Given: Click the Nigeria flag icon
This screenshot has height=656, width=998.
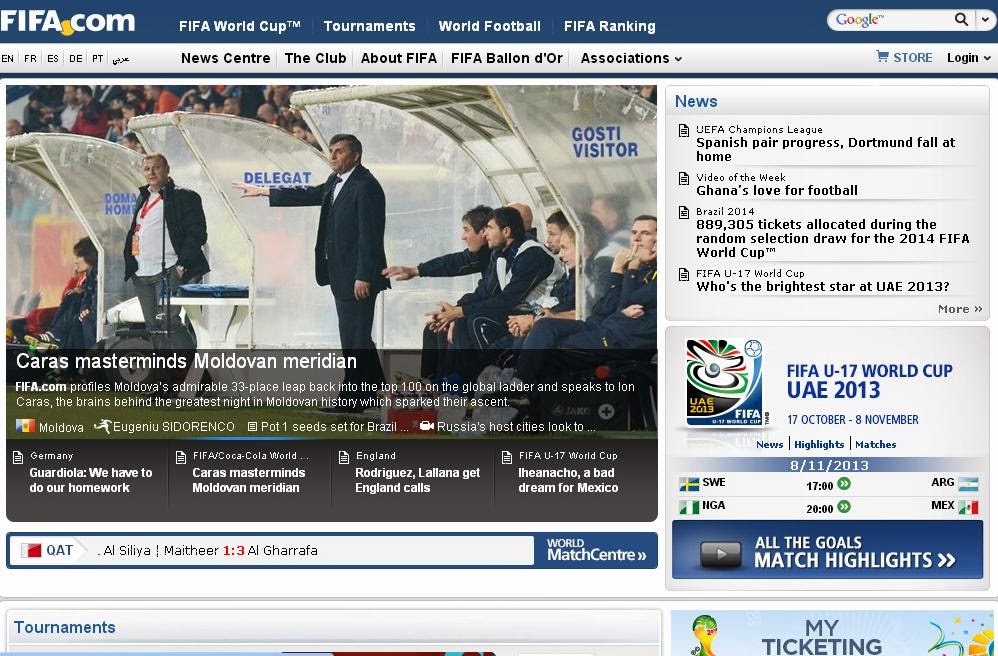Looking at the screenshot, I should point(689,507).
